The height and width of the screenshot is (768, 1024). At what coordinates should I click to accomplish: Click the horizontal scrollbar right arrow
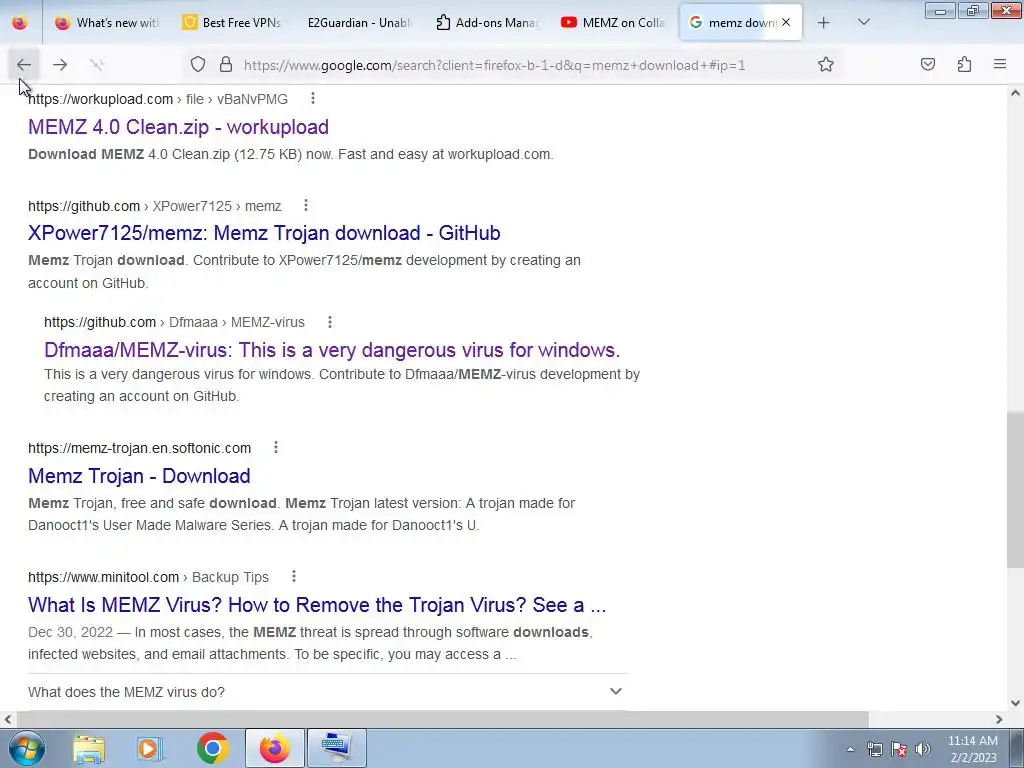point(999,719)
